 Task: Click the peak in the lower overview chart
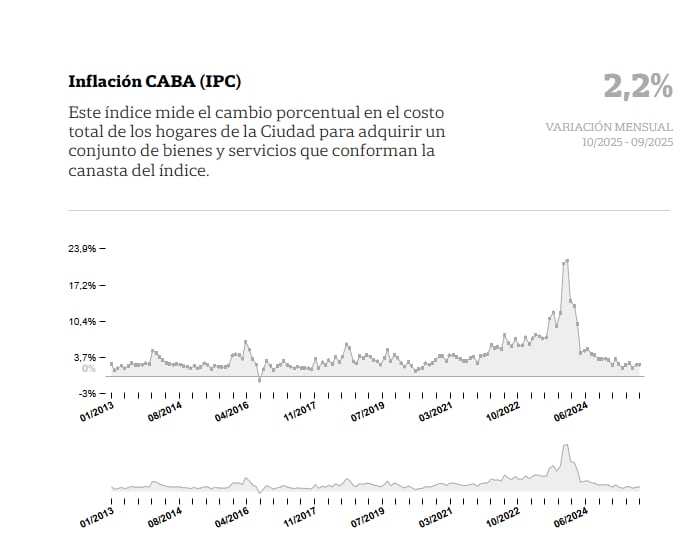567,448
